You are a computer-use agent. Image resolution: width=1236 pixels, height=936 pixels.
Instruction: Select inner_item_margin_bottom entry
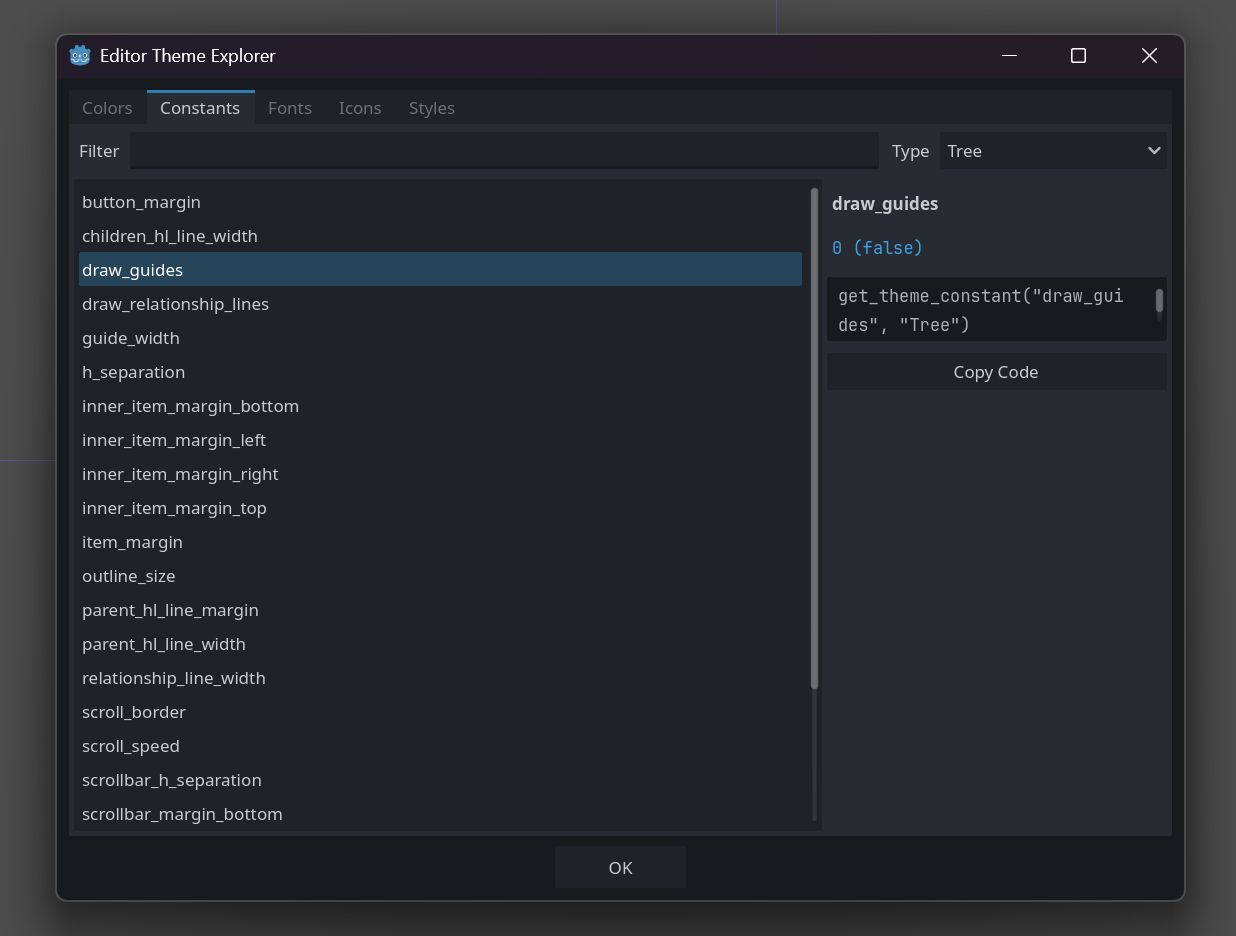point(440,406)
